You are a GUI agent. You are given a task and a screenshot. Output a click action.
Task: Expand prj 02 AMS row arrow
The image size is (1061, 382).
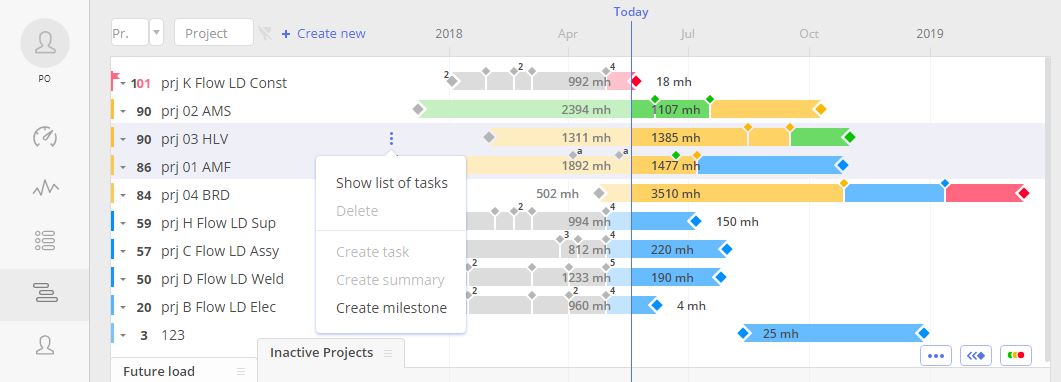click(123, 112)
